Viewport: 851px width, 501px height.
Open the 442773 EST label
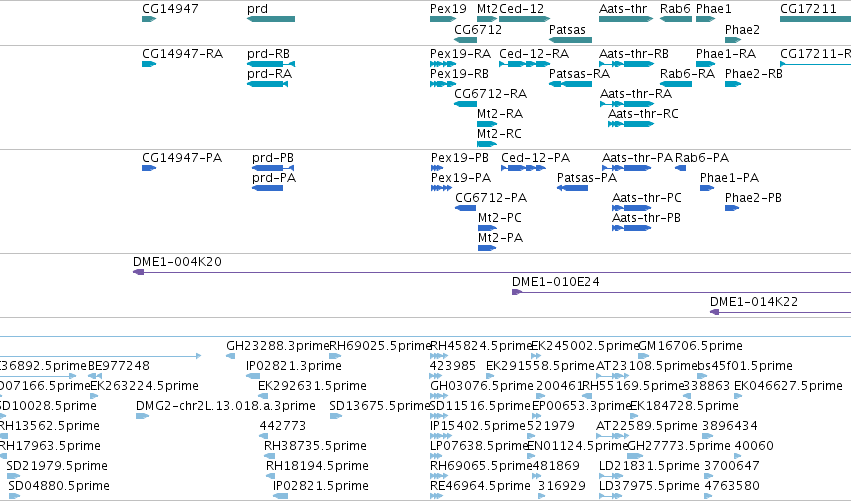[283, 427]
